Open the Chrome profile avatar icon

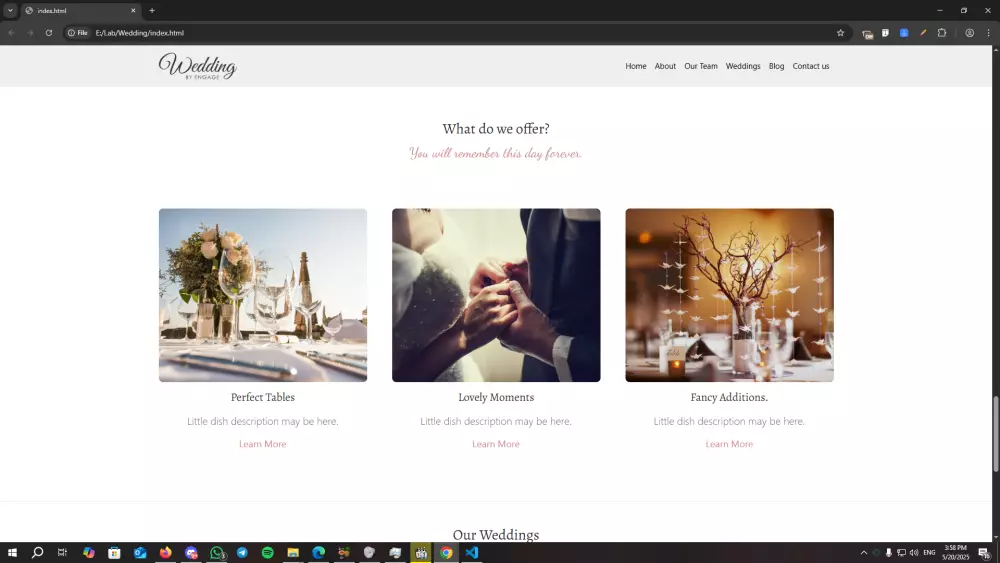pyautogui.click(x=969, y=33)
